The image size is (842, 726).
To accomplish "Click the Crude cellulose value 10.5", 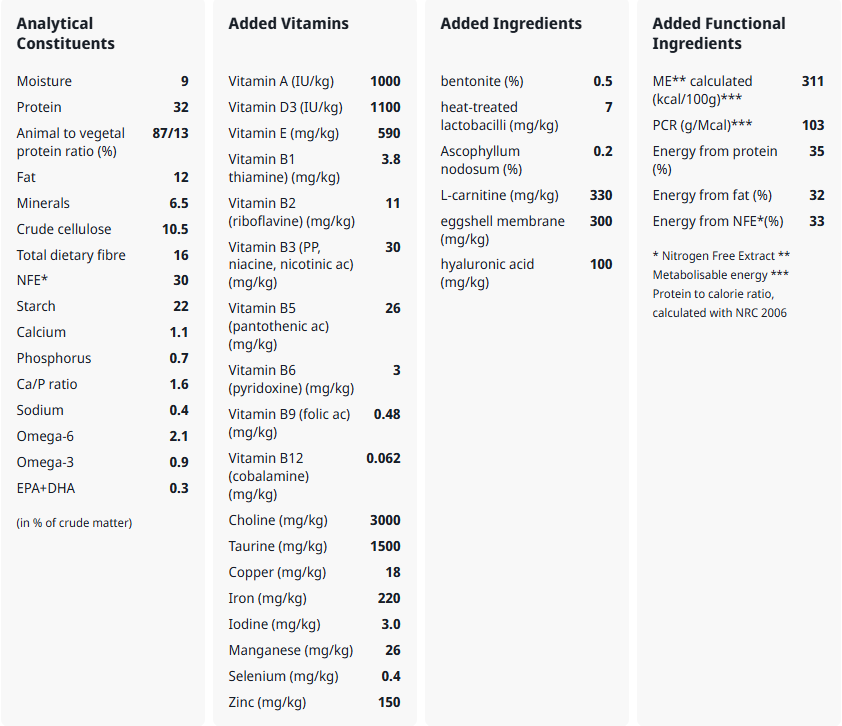I will [x=175, y=229].
